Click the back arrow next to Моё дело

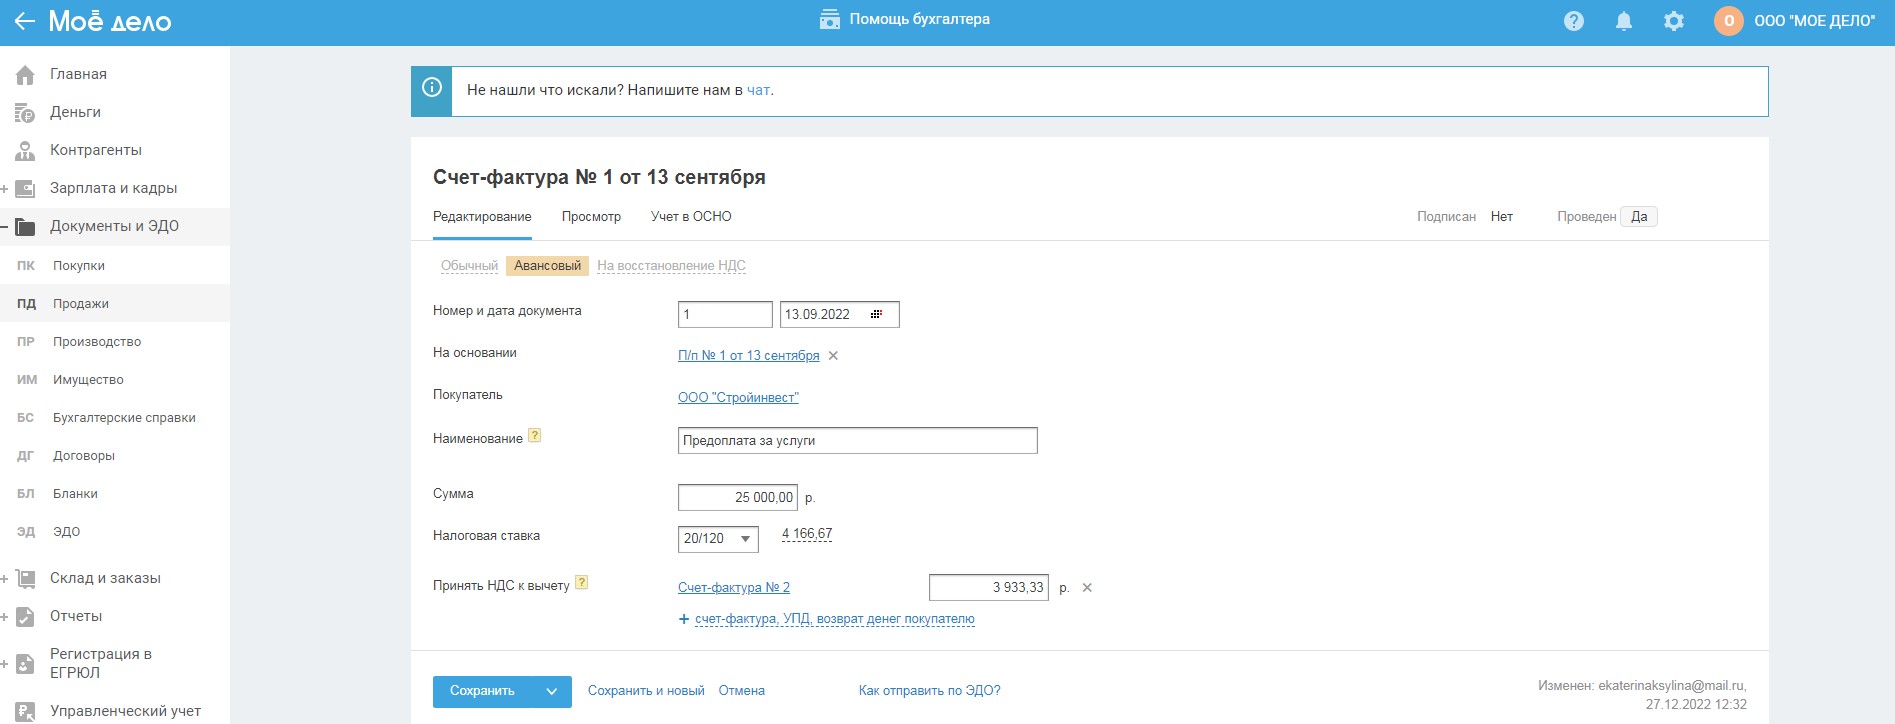(x=24, y=21)
